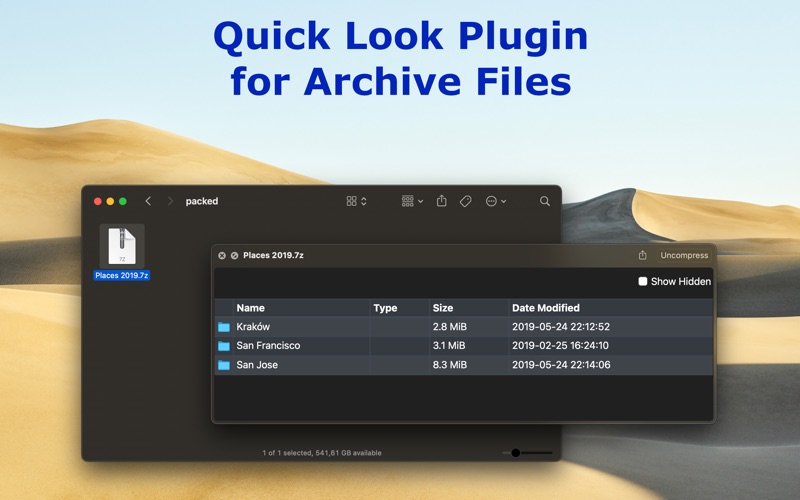Click the Finder back arrow

pyautogui.click(x=148, y=201)
